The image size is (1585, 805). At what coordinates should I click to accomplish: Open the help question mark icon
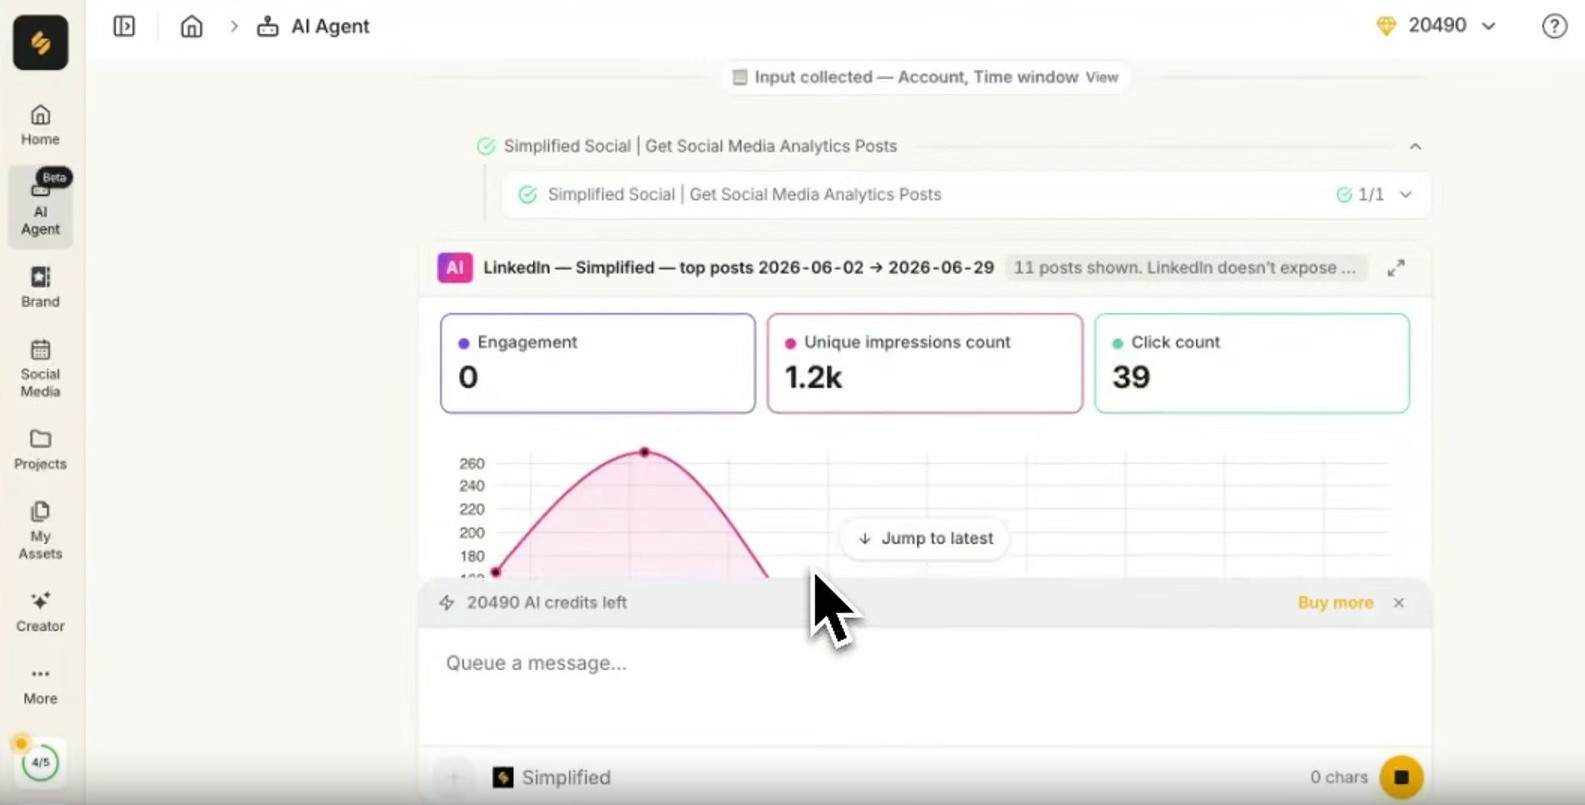tap(1554, 26)
